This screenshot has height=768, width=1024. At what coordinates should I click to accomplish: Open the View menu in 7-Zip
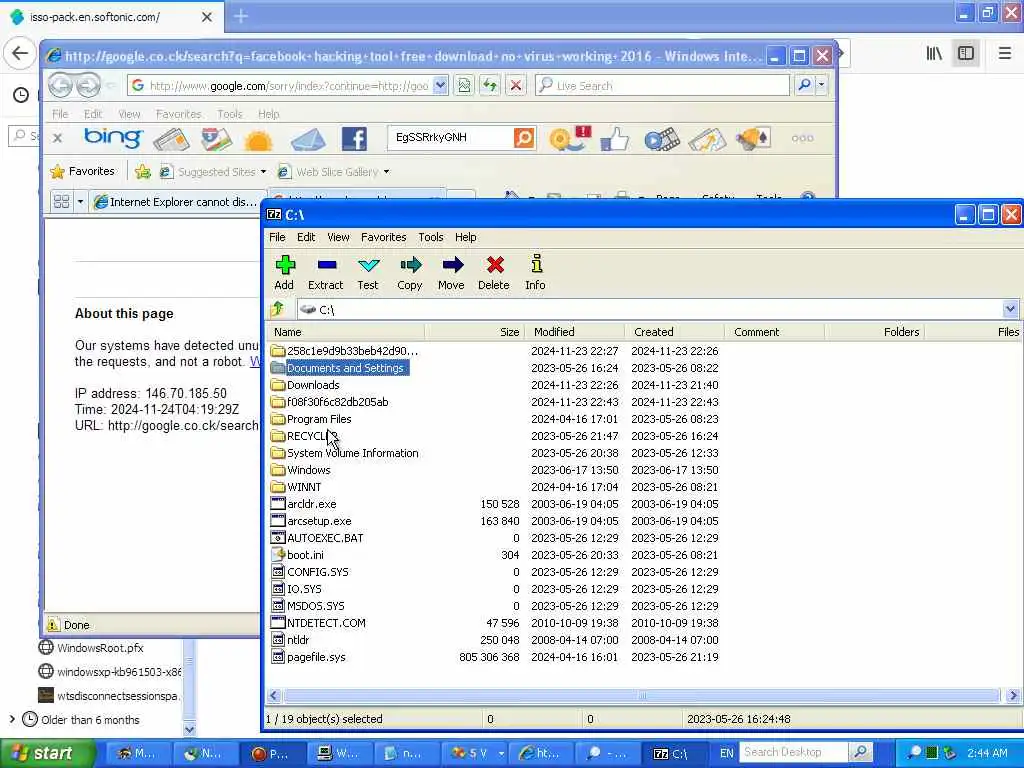[338, 237]
